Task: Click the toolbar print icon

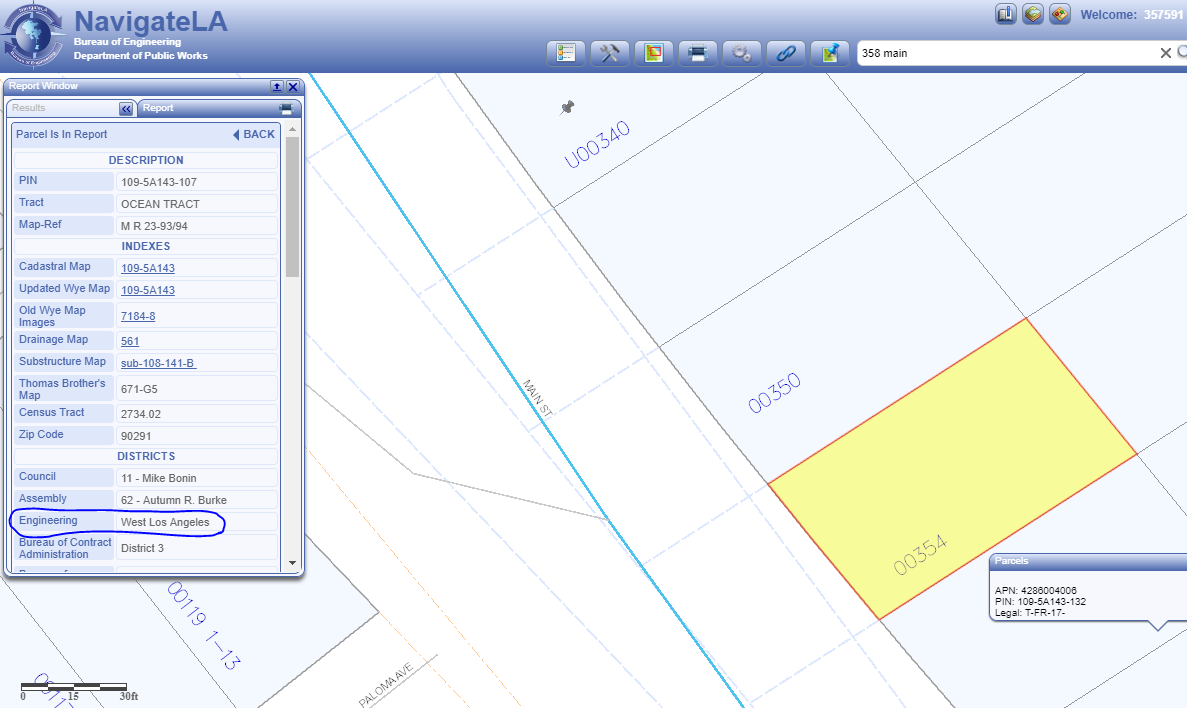Action: point(697,53)
